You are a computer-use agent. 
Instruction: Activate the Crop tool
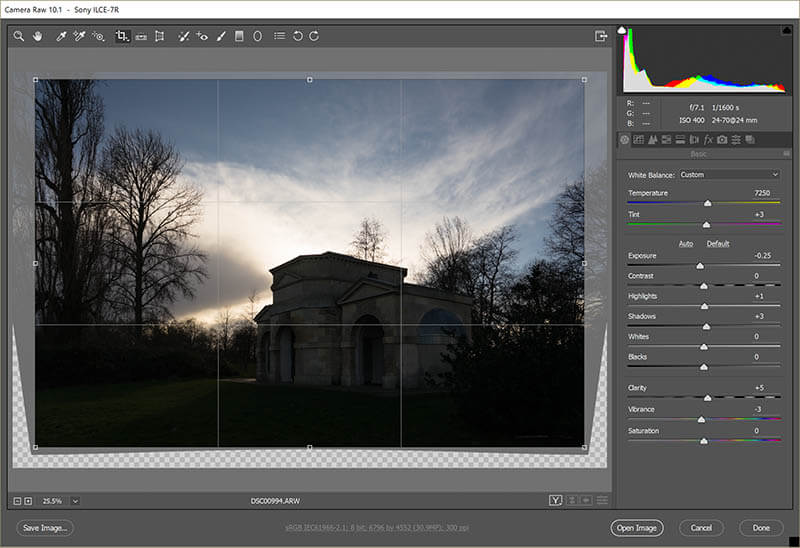pyautogui.click(x=122, y=36)
